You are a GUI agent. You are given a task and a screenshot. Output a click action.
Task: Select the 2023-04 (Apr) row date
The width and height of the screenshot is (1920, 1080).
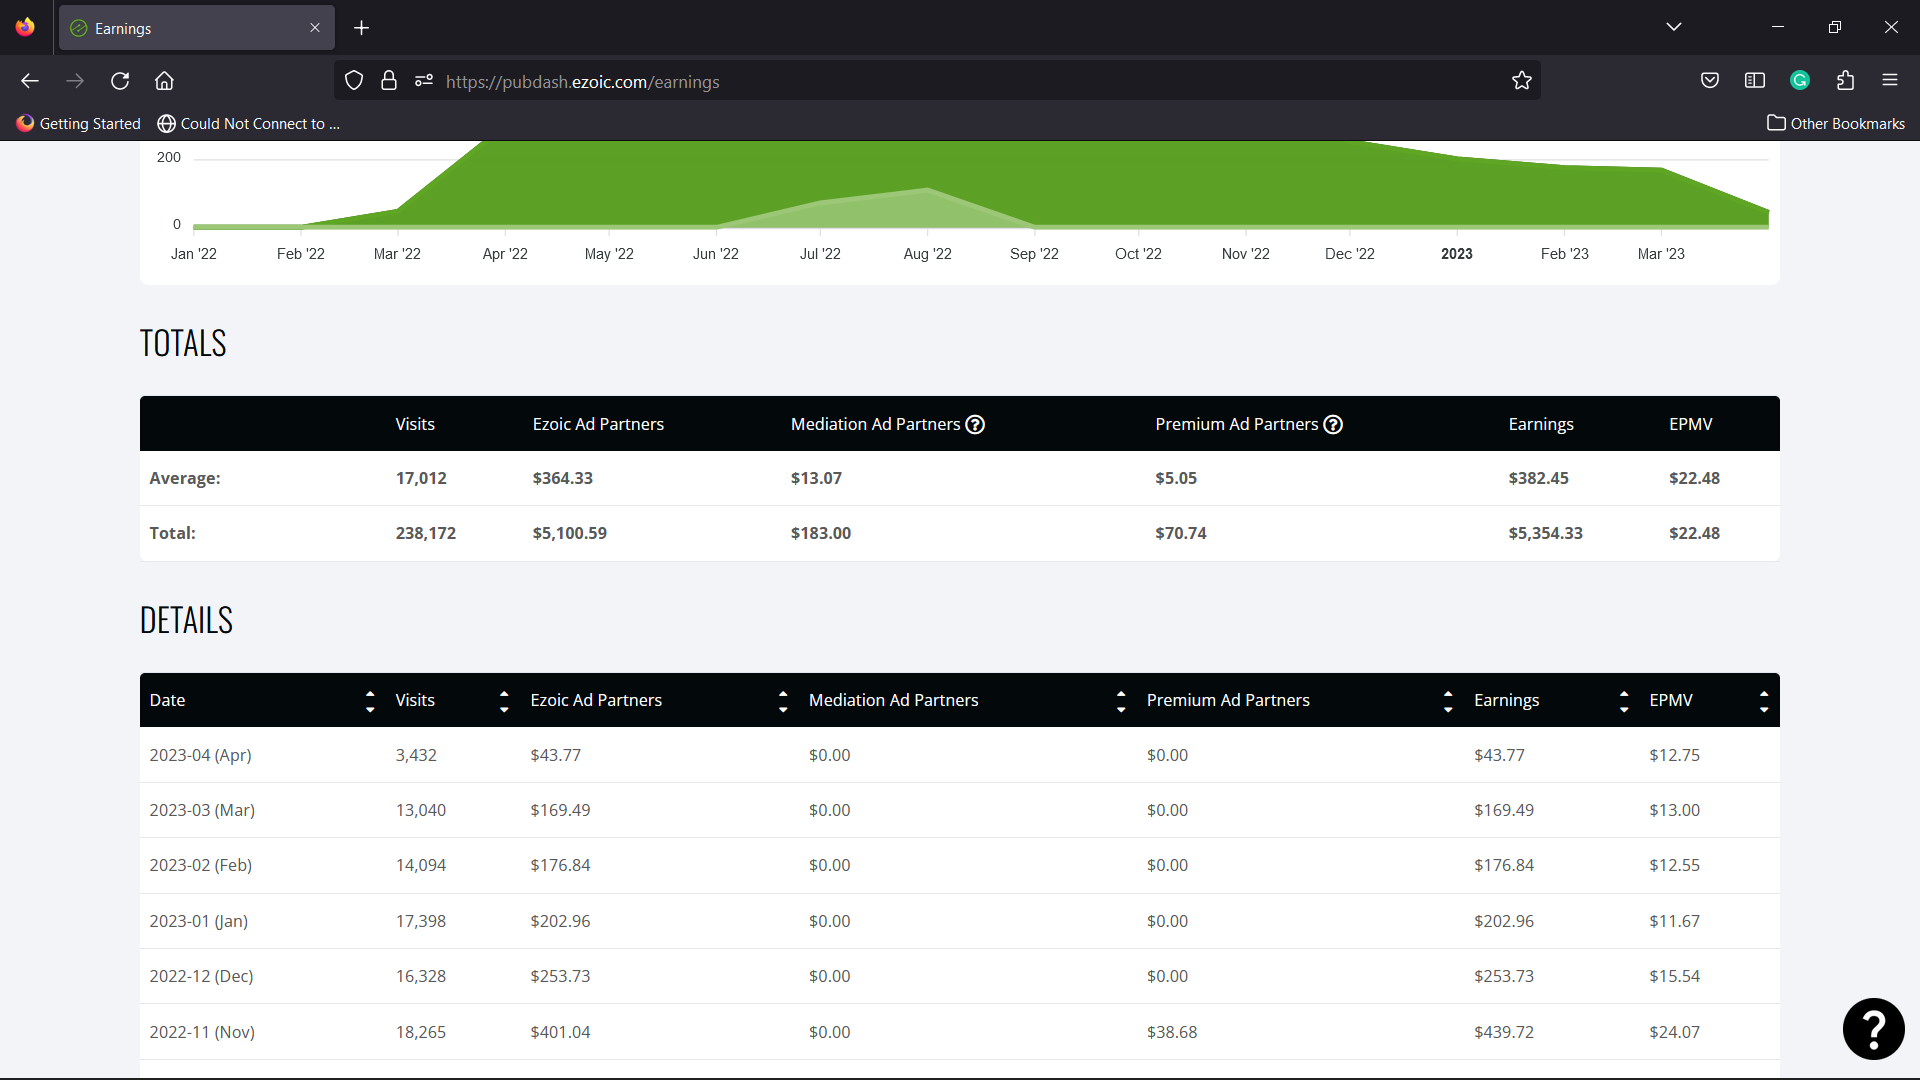pos(200,756)
